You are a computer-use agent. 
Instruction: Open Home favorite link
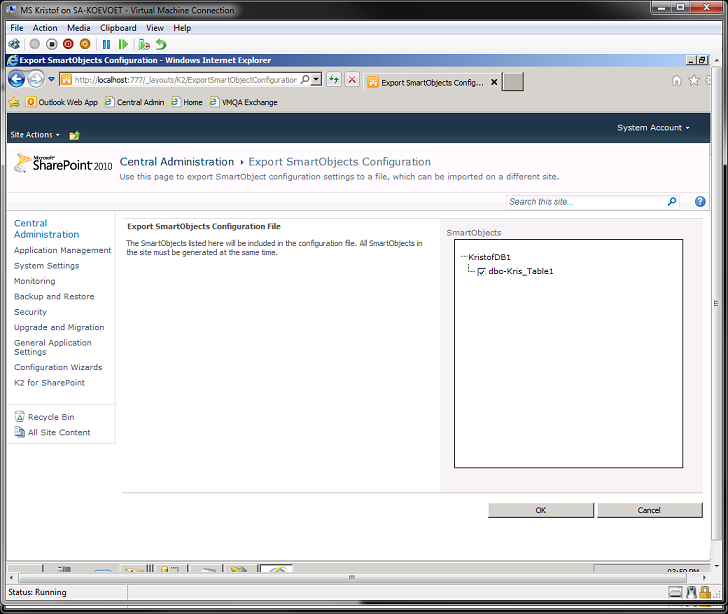187,102
